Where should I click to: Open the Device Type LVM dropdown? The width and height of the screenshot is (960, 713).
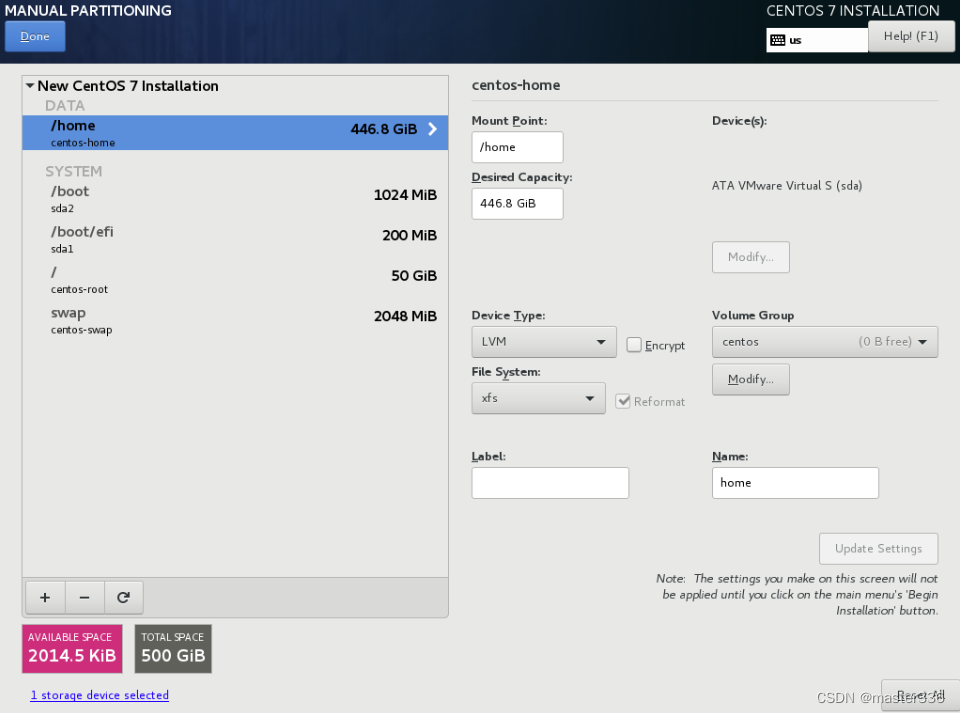pos(544,342)
